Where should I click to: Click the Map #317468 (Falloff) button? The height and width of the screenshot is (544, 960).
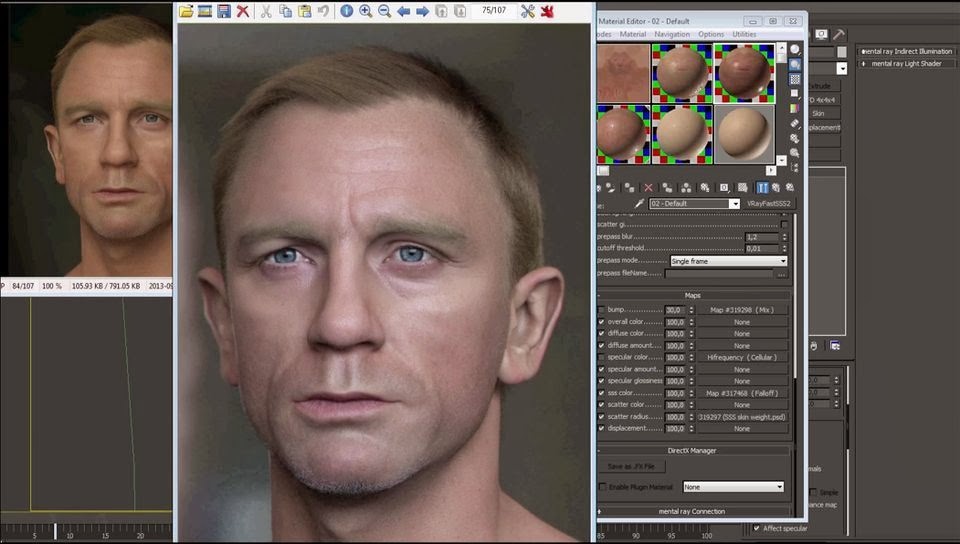click(x=742, y=393)
